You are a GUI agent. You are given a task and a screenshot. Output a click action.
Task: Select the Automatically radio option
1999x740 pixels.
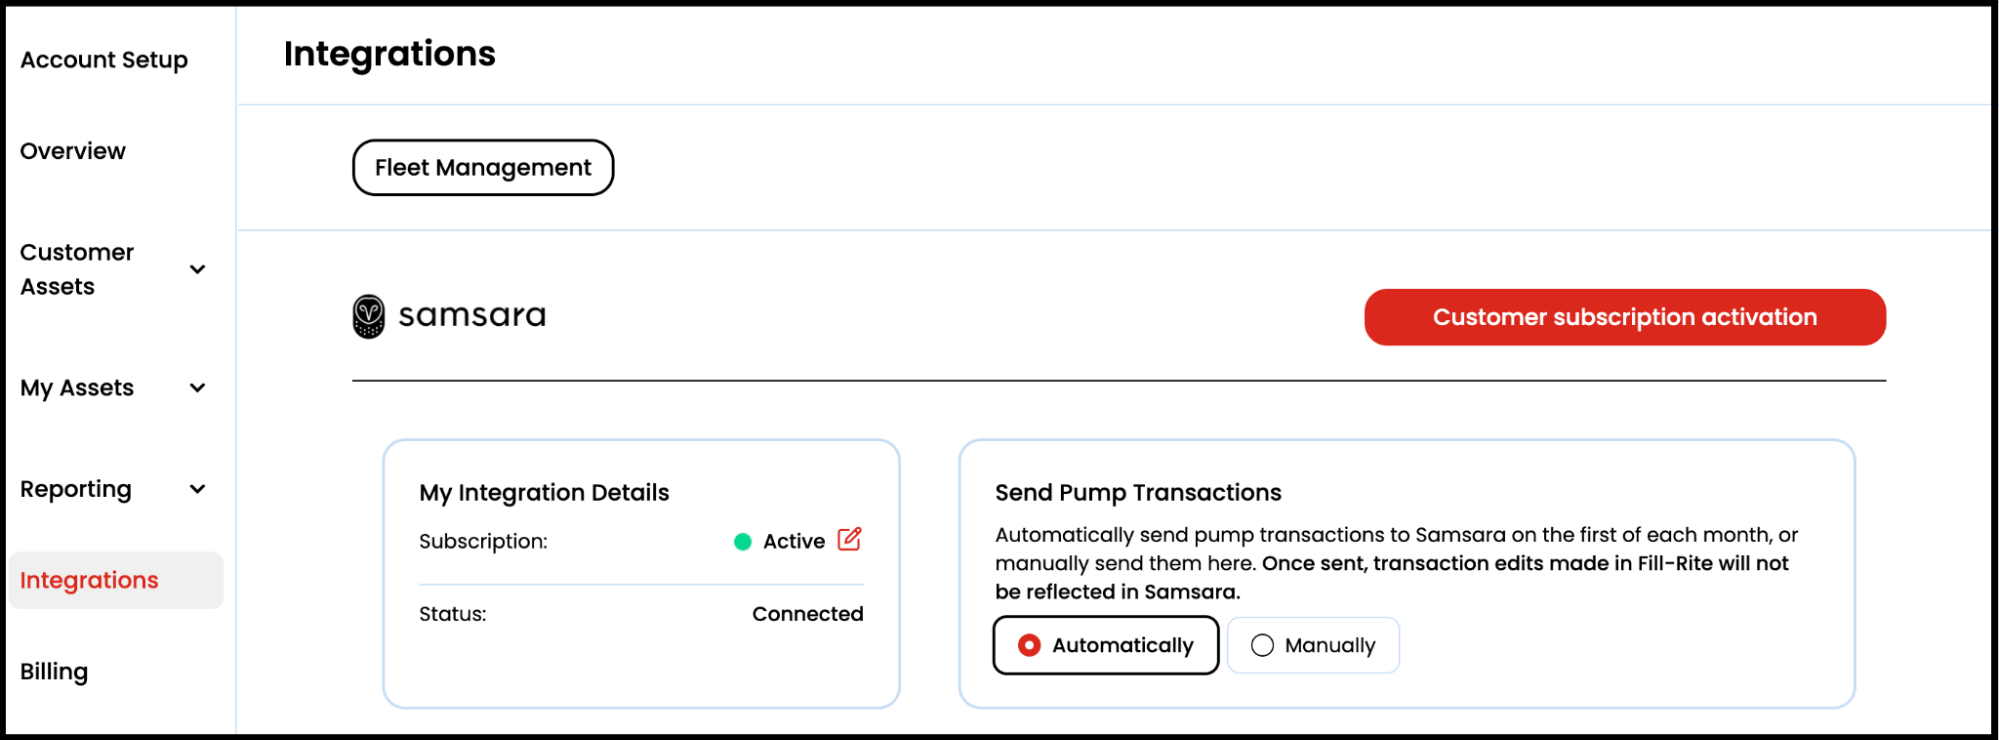pyautogui.click(x=1029, y=645)
